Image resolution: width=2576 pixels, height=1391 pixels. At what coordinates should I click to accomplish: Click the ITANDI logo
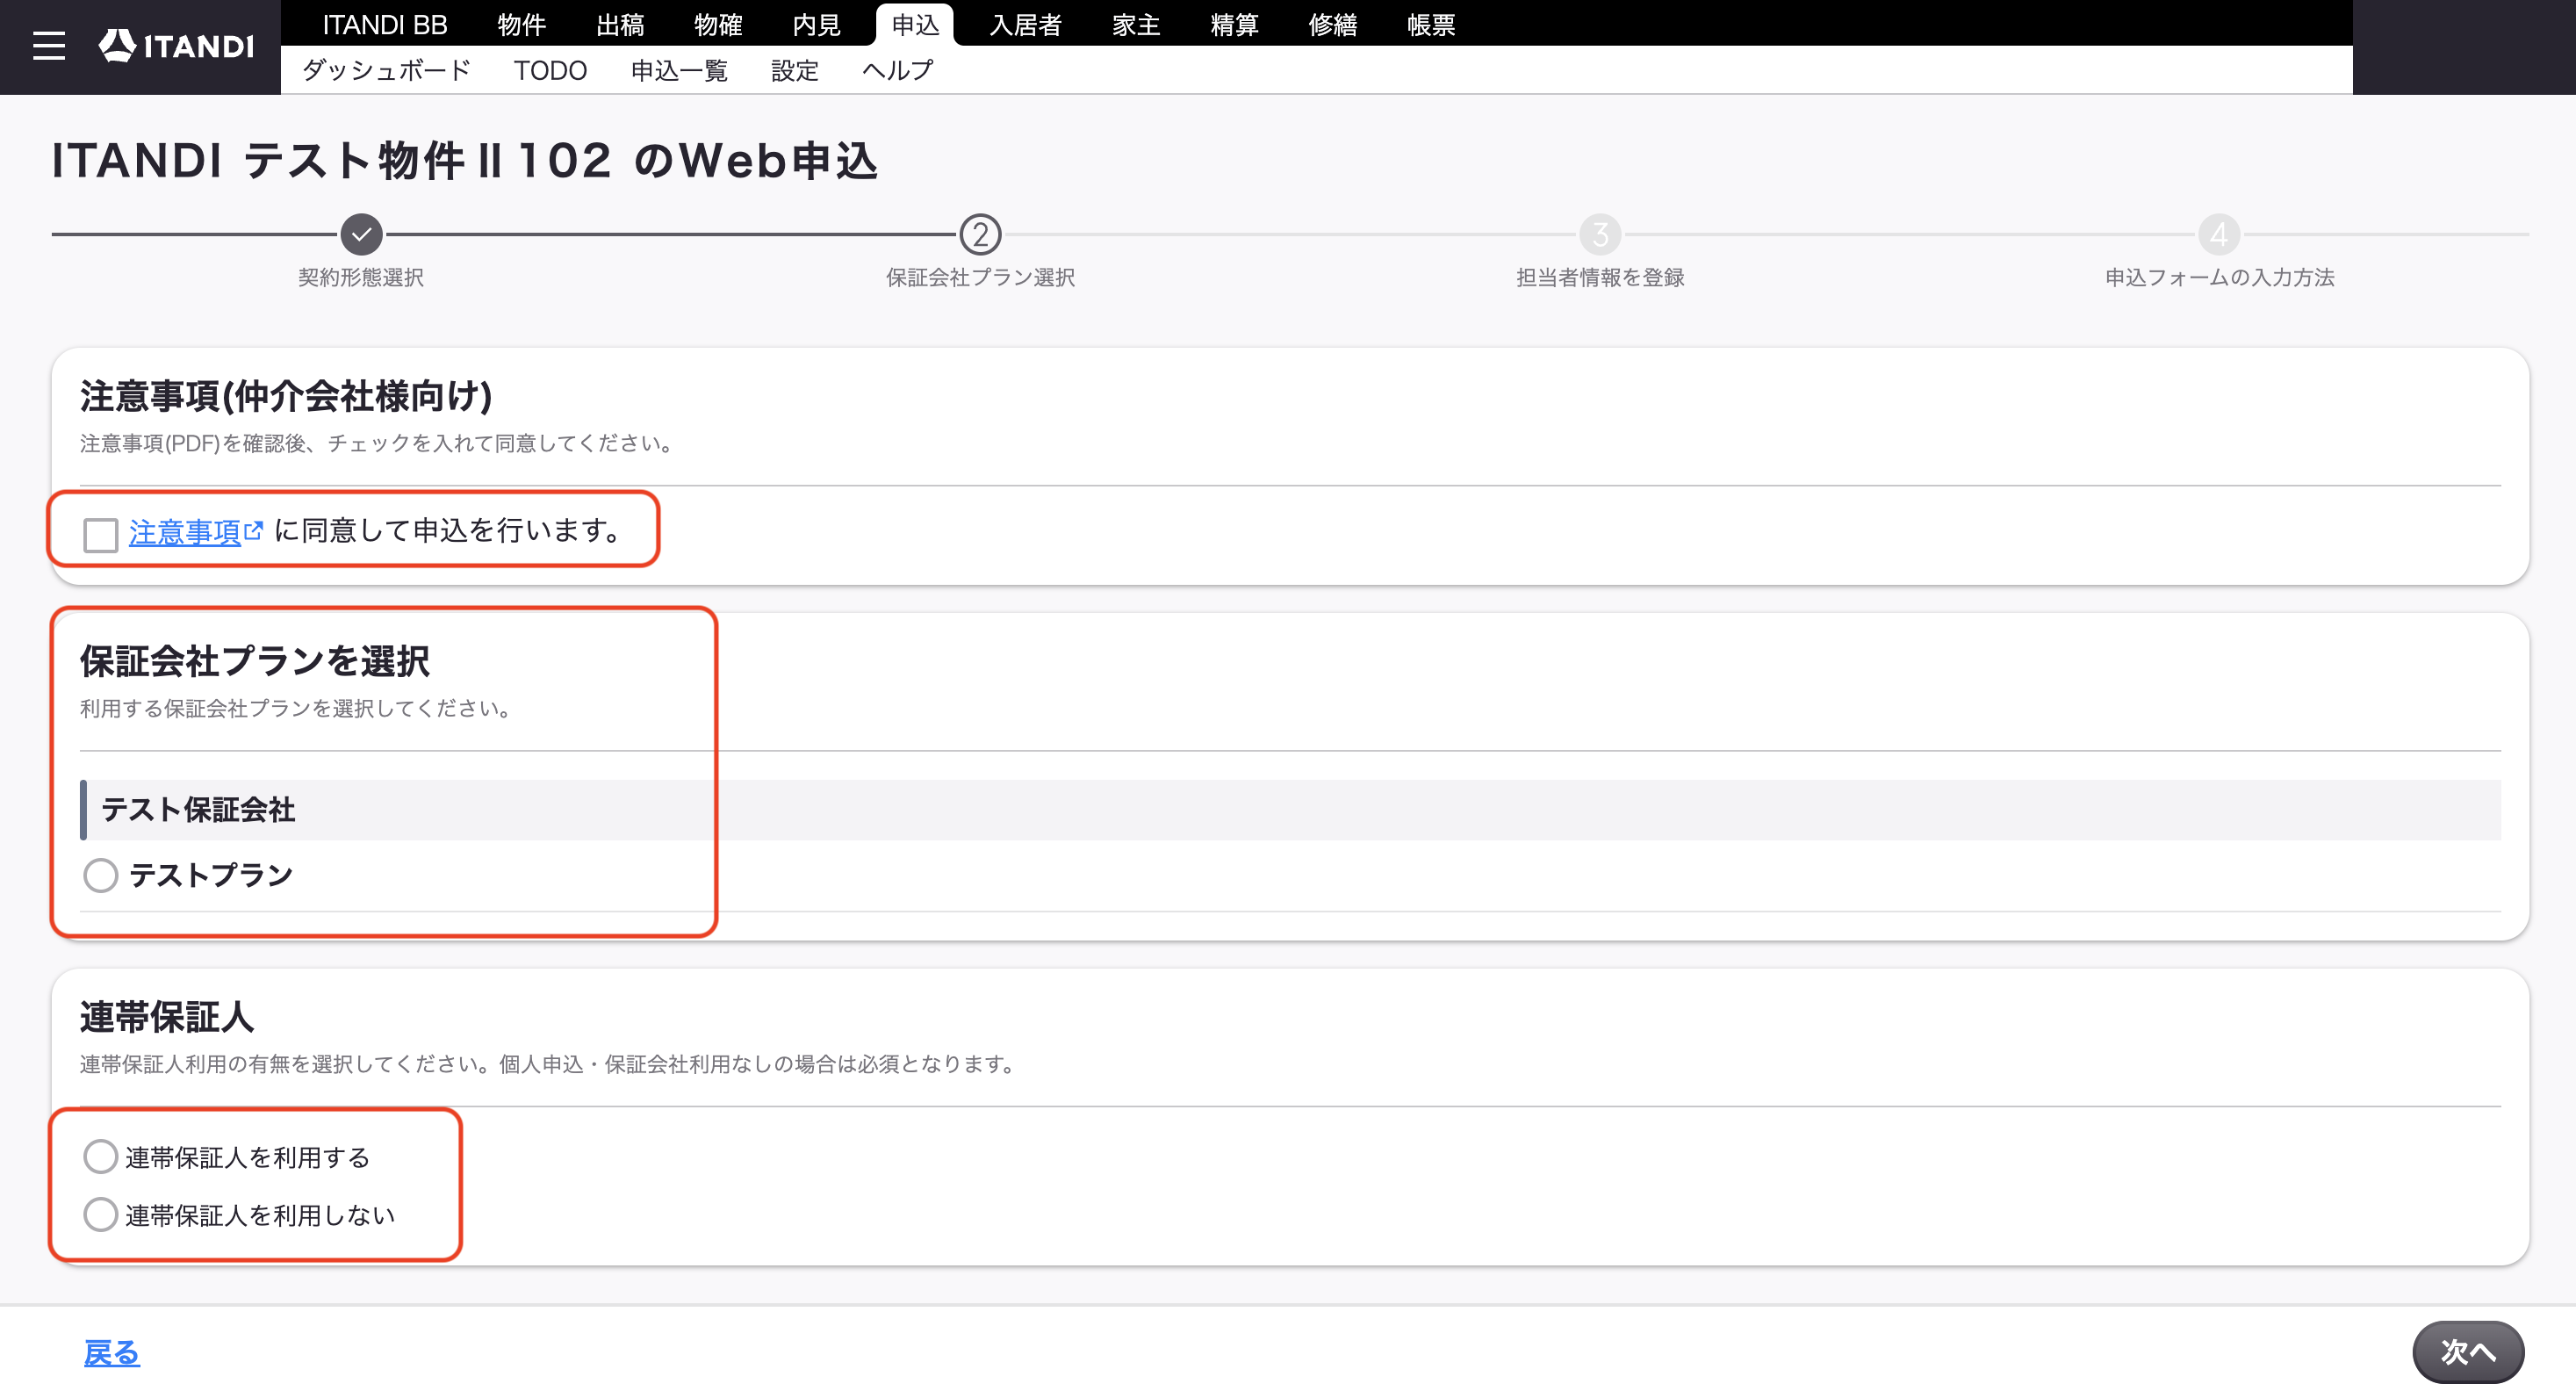pyautogui.click(x=176, y=46)
